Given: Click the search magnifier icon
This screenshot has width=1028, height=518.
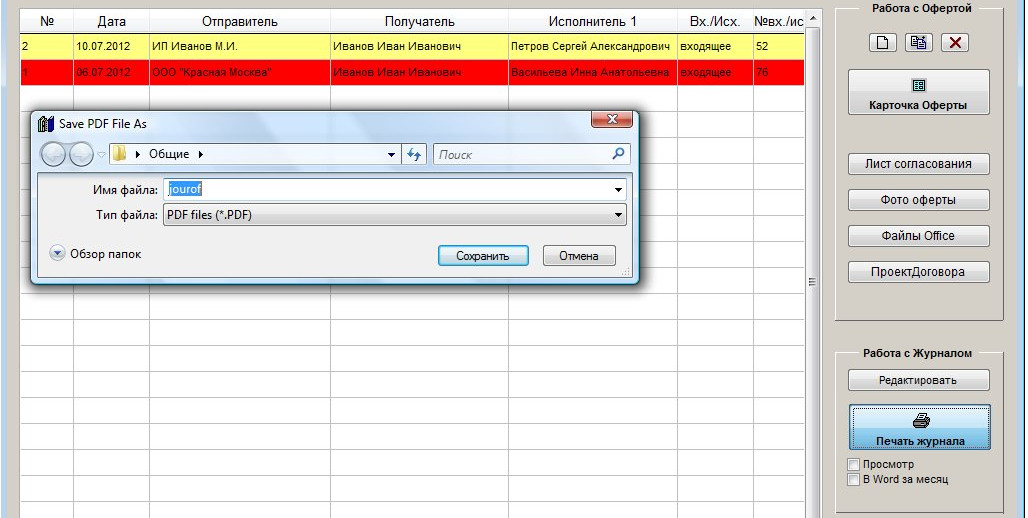Looking at the screenshot, I should click(618, 154).
